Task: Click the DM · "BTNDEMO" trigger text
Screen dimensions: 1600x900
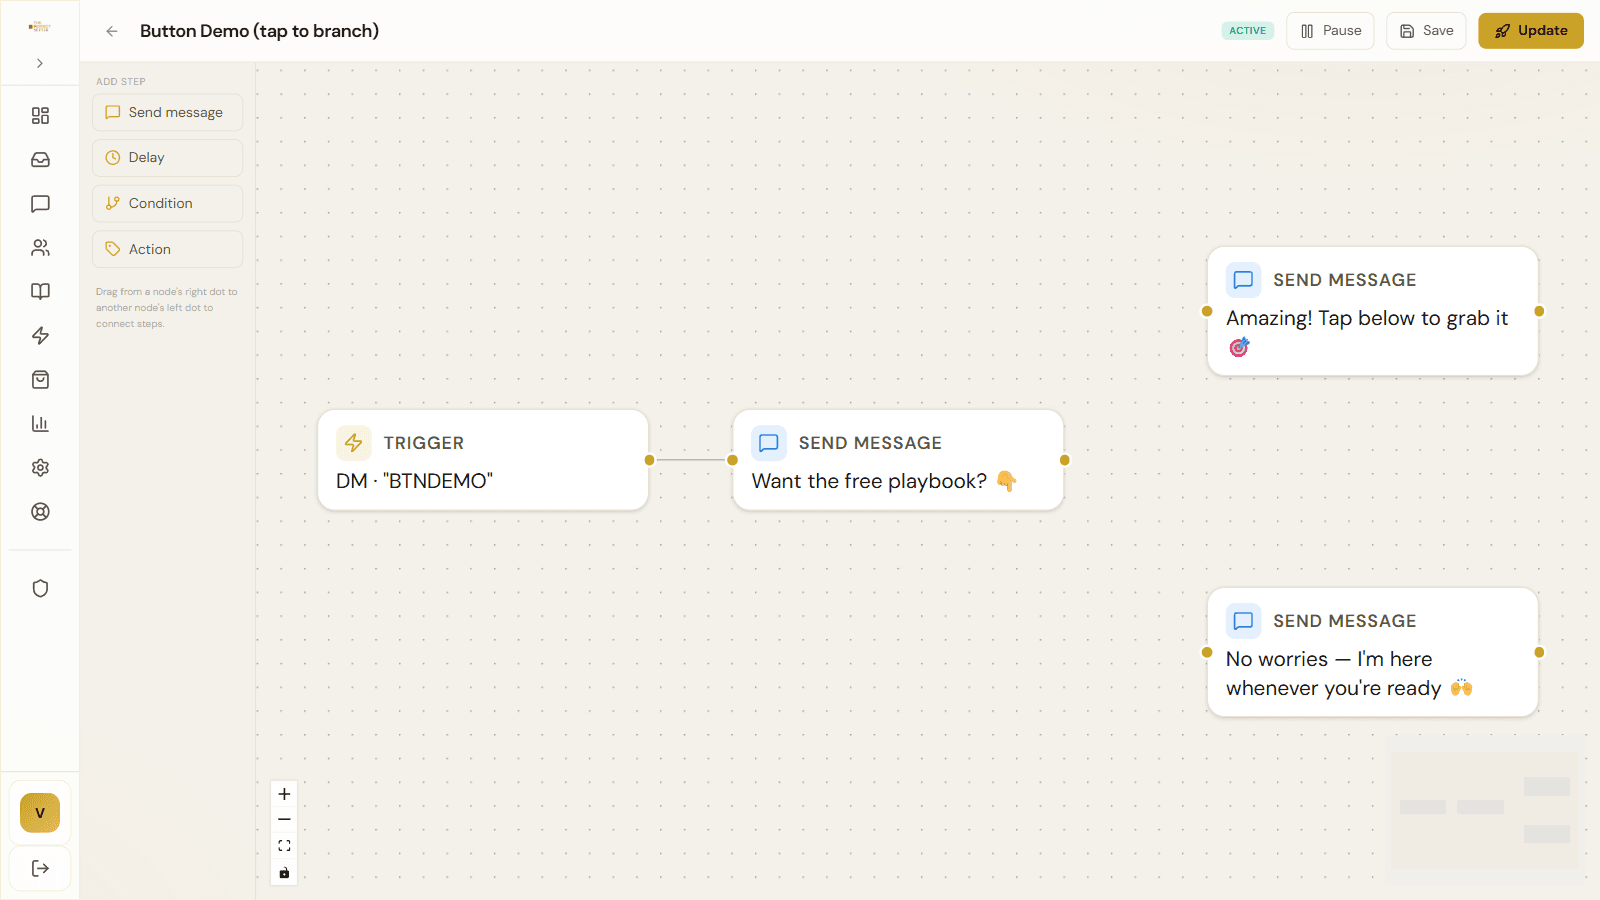Action: 414,481
